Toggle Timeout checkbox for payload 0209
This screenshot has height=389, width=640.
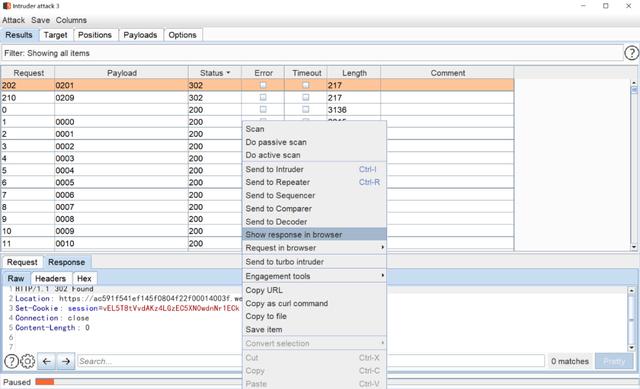(306, 97)
